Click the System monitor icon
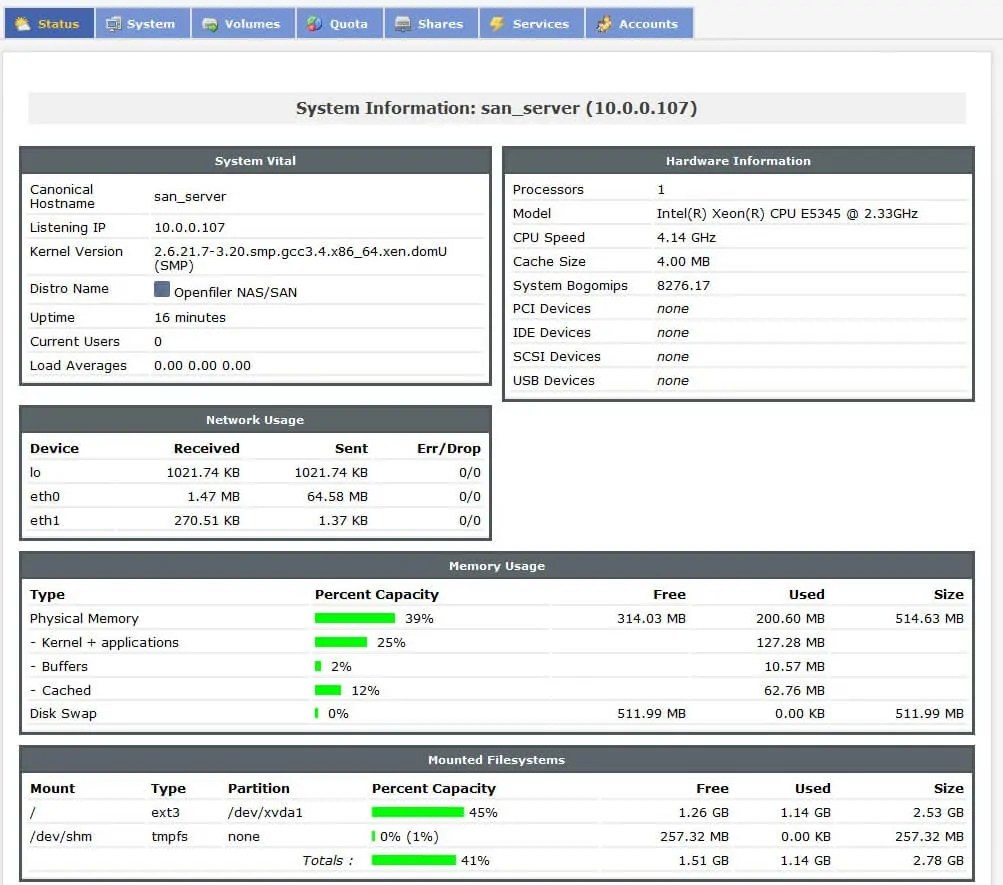Viewport: 1003px width, 885px height. (x=115, y=22)
